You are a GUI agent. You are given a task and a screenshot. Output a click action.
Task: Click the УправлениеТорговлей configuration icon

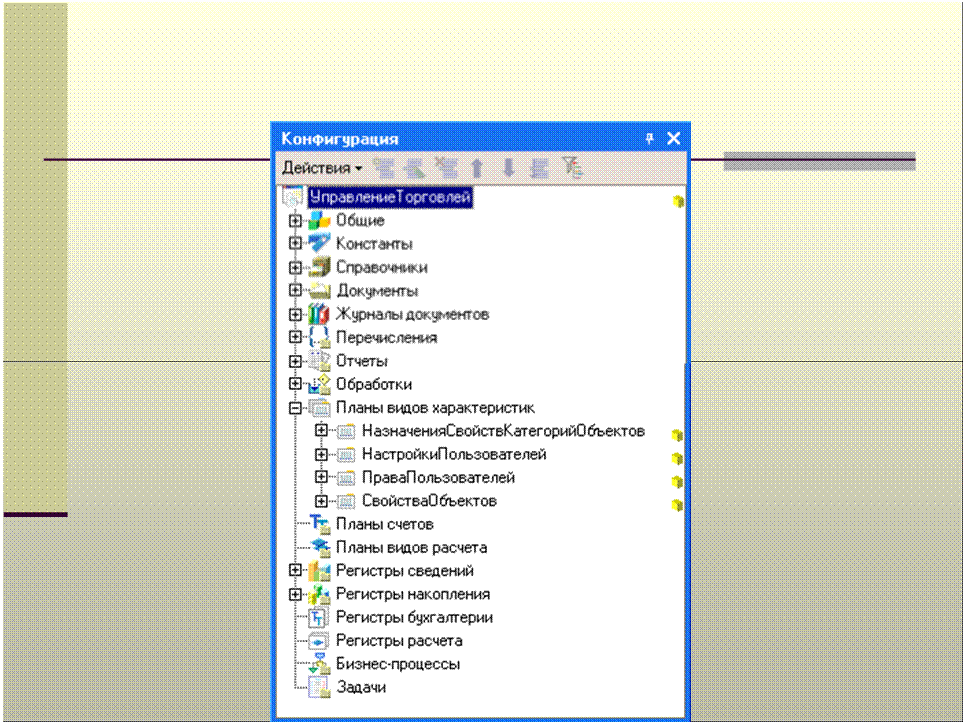point(293,197)
